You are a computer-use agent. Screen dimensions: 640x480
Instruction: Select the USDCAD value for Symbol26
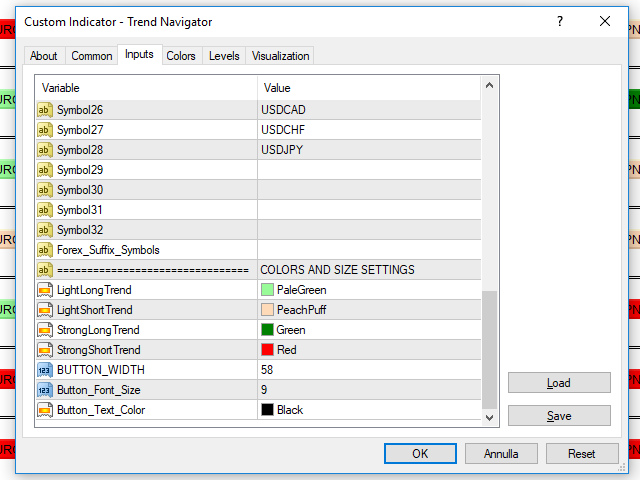point(283,110)
